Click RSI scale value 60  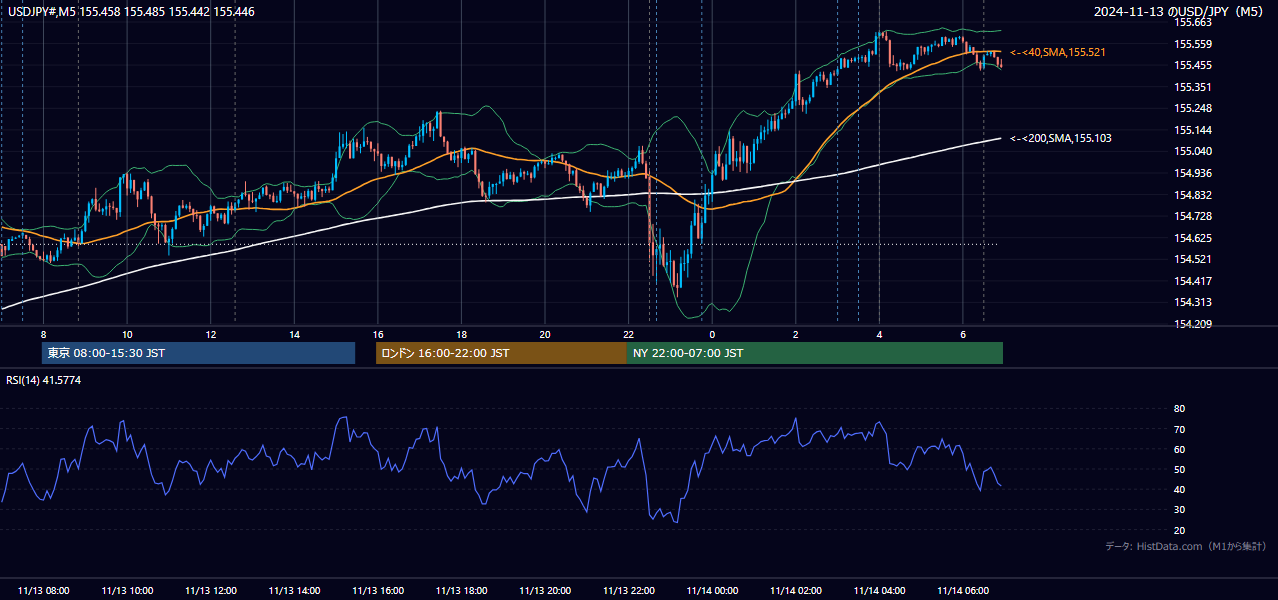point(1179,449)
